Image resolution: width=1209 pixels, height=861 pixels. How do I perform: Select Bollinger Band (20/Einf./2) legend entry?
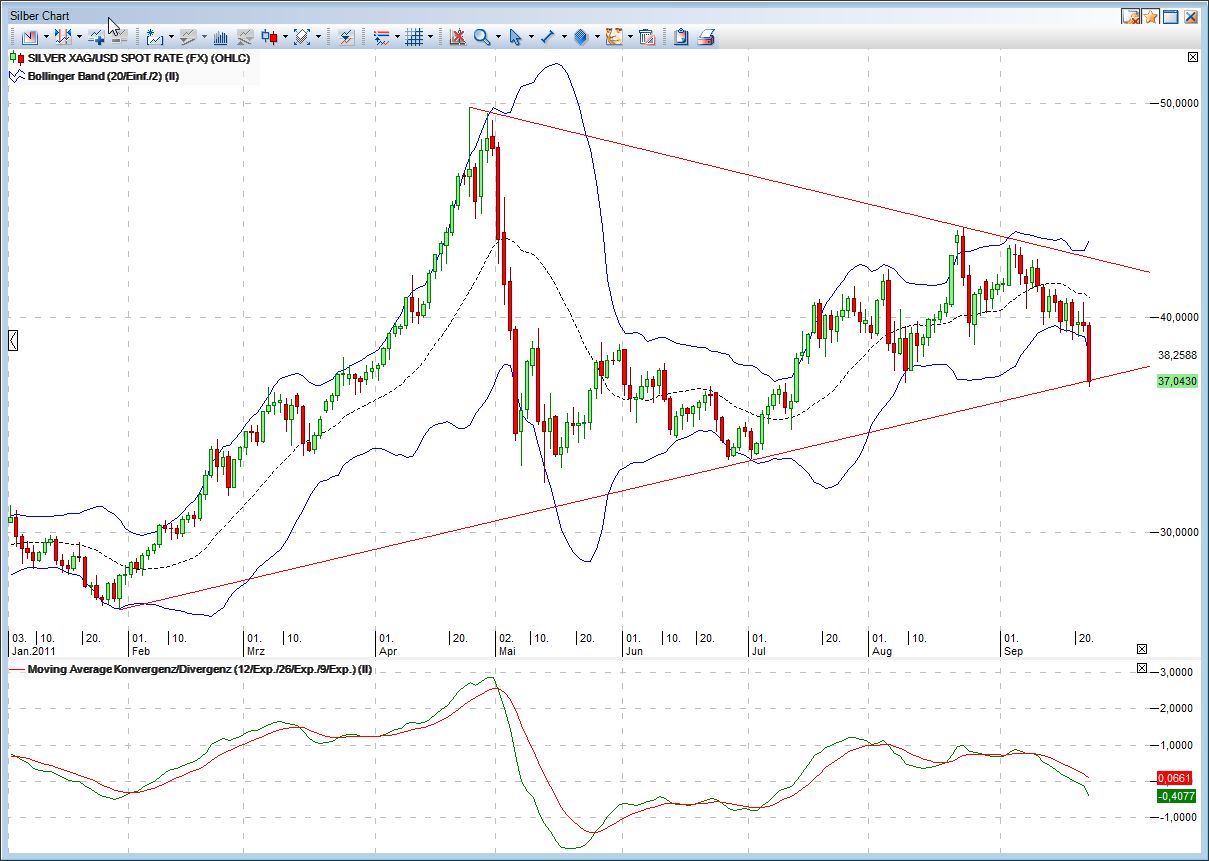[103, 75]
